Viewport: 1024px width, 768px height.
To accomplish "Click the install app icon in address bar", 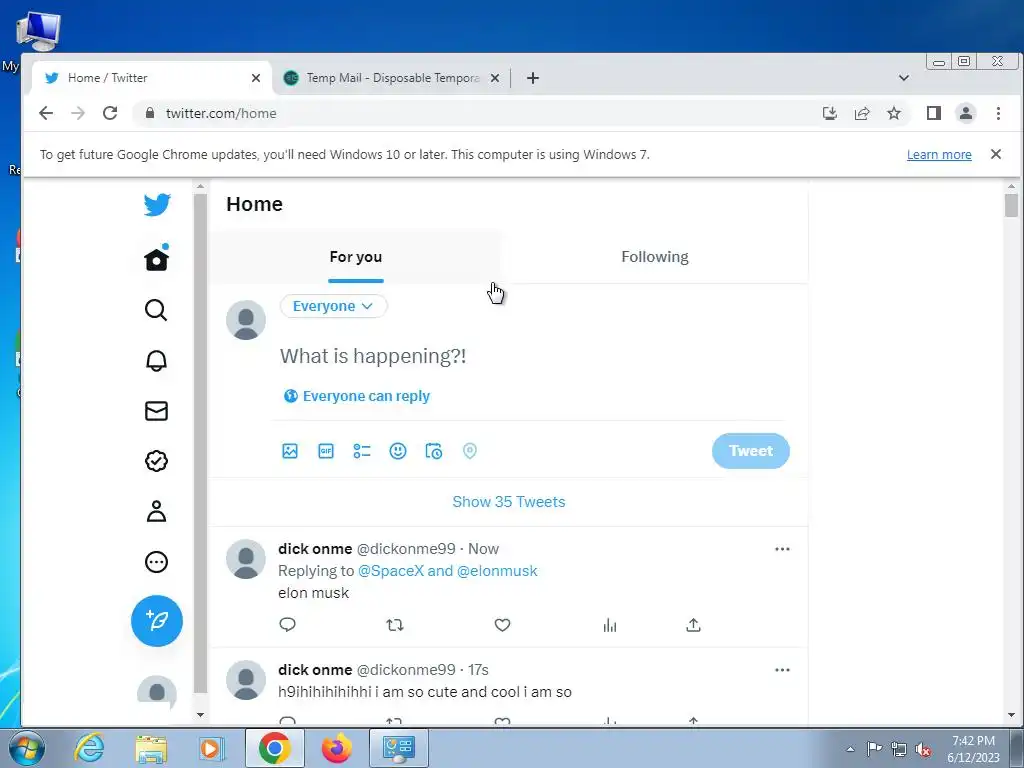I will click(x=829, y=113).
